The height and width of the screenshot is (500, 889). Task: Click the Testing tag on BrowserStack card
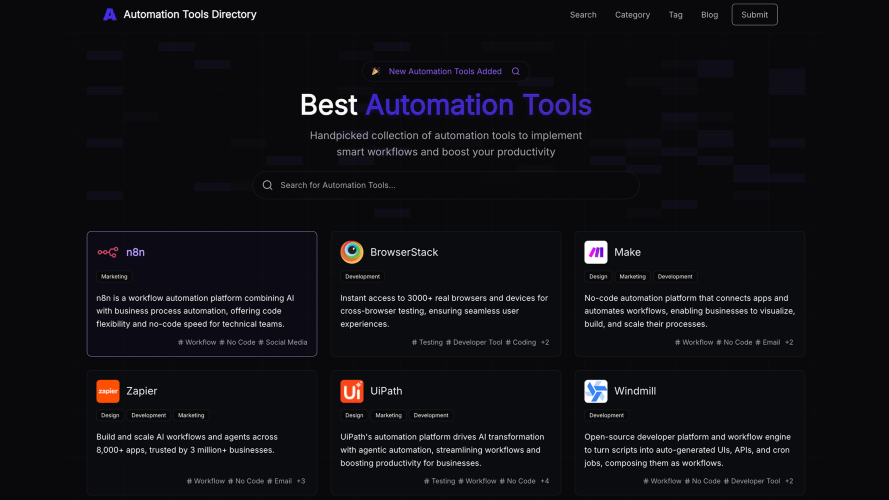pyautogui.click(x=427, y=342)
